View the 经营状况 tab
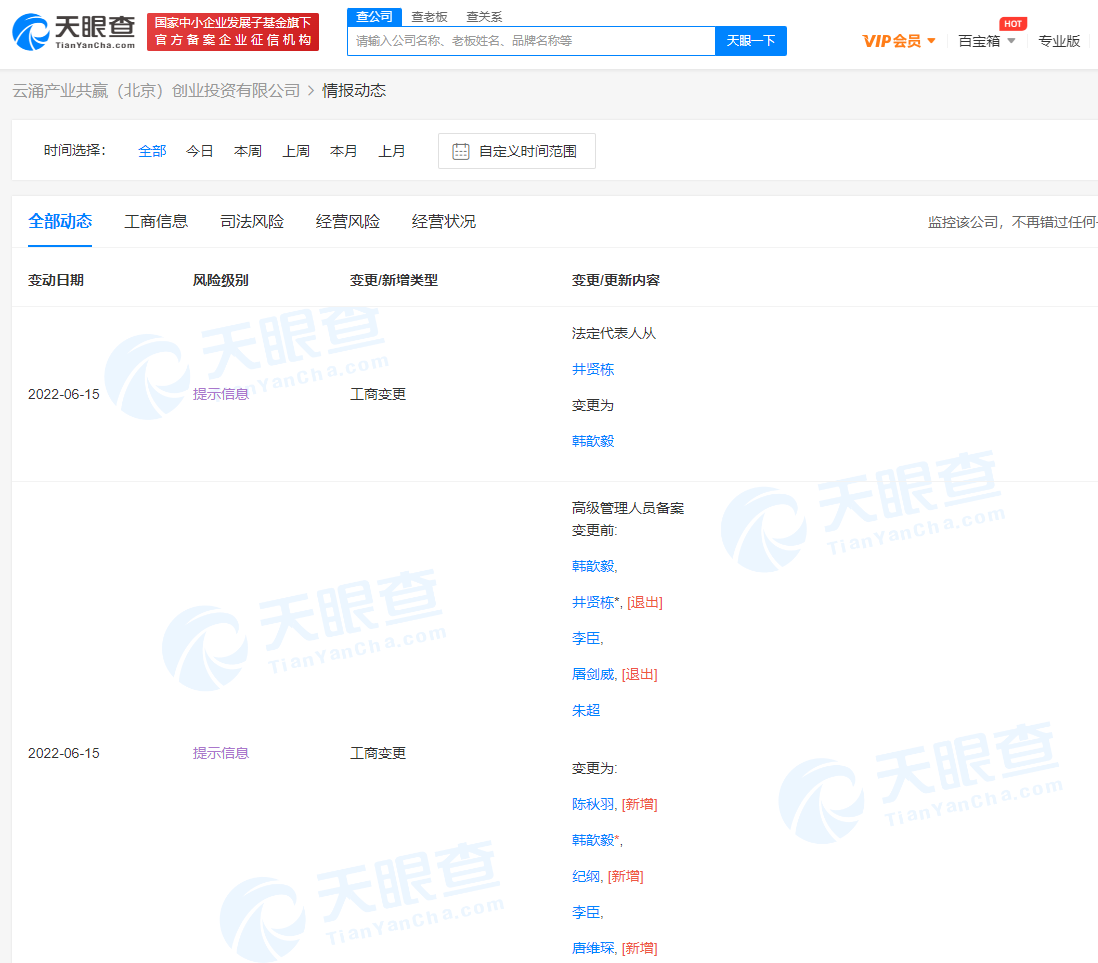This screenshot has height=963, width=1098. (x=444, y=221)
